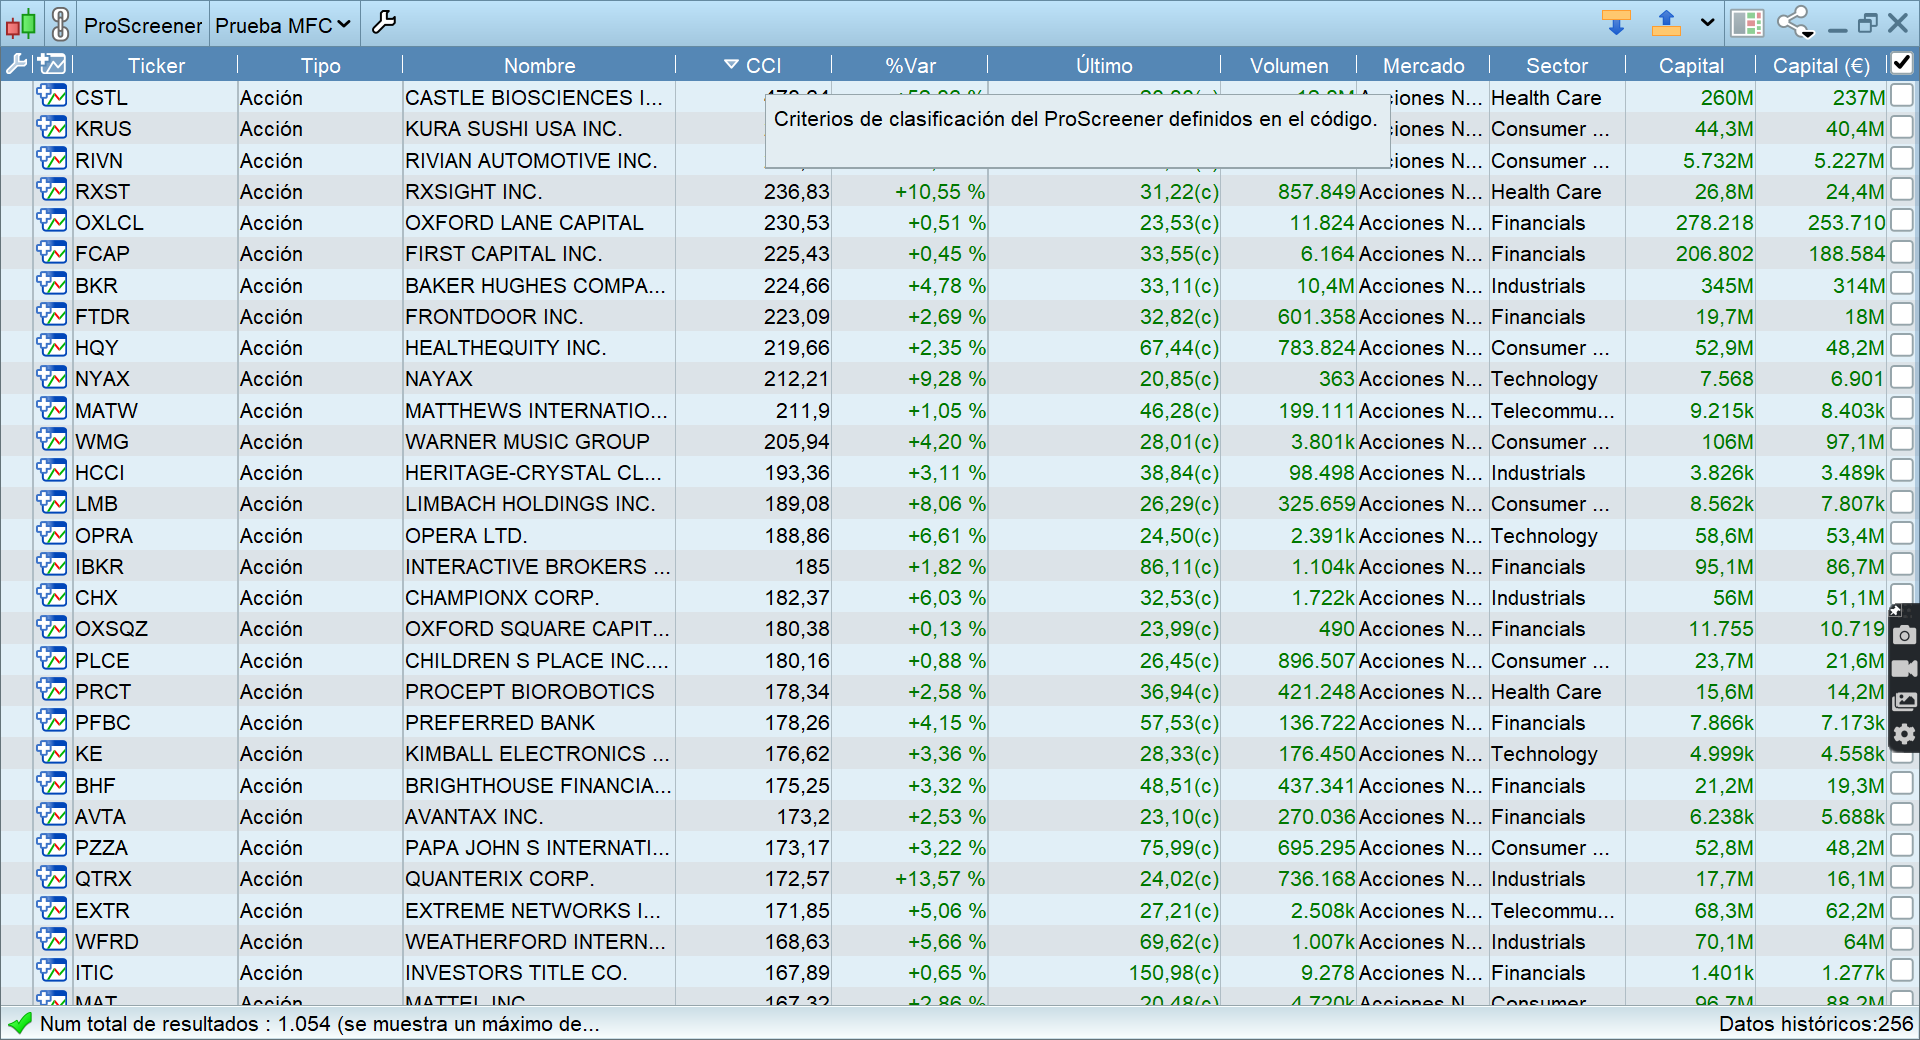Open the chart icon for RIVN

[51, 159]
